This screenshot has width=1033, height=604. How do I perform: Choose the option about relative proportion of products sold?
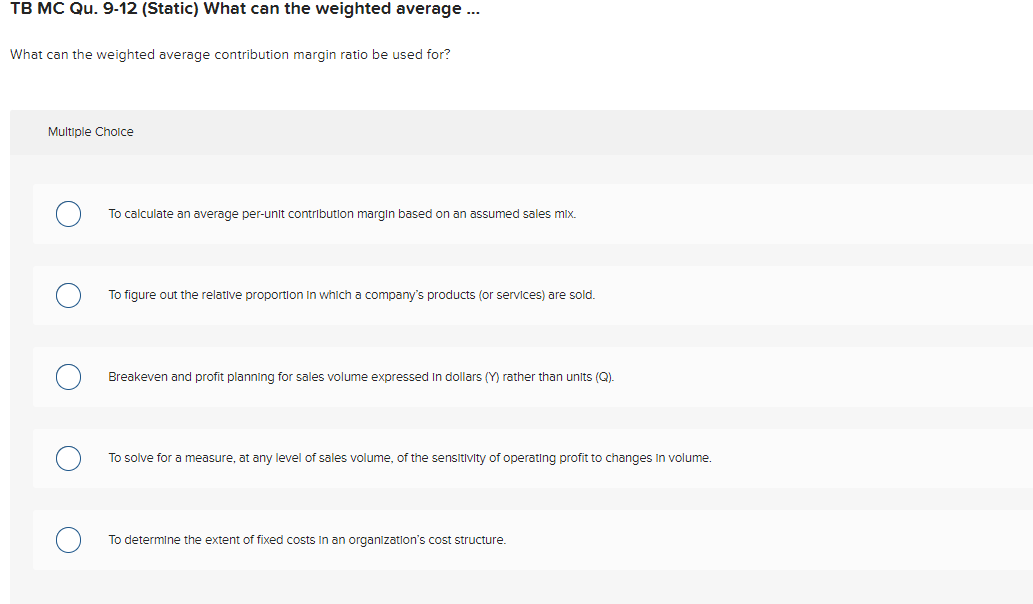tap(350, 295)
